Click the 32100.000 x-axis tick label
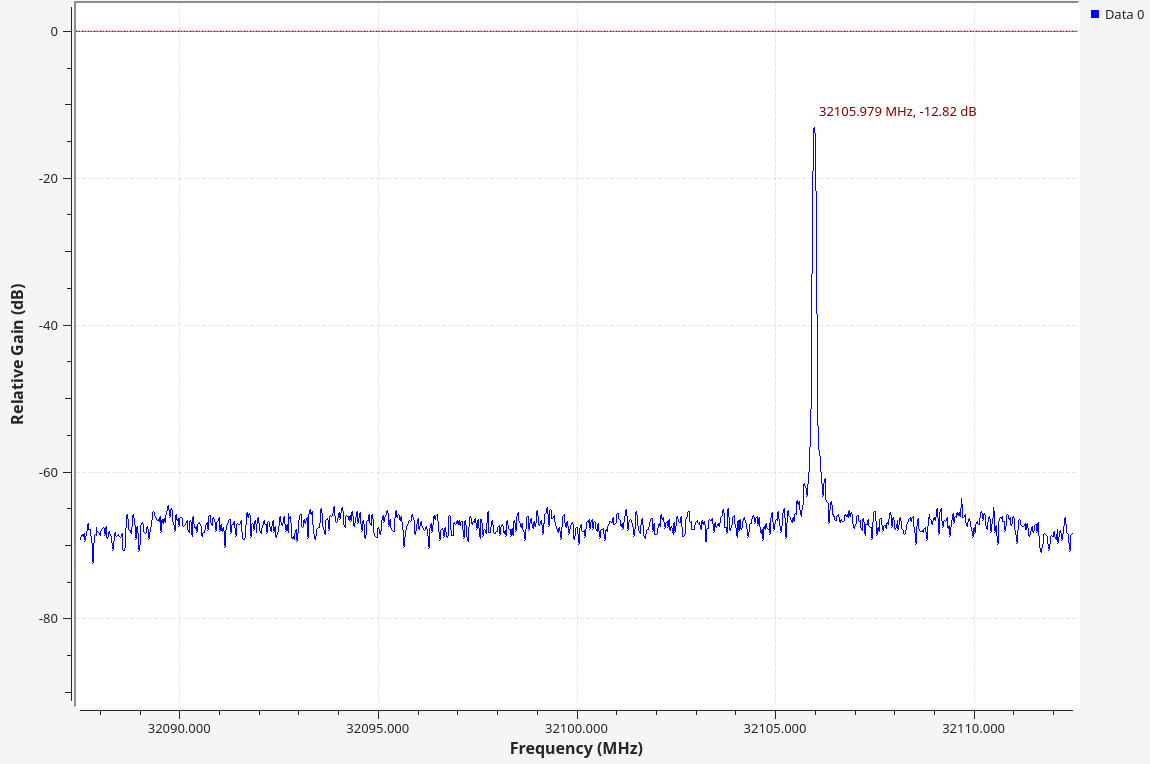The image size is (1150, 764). pyautogui.click(x=576, y=728)
